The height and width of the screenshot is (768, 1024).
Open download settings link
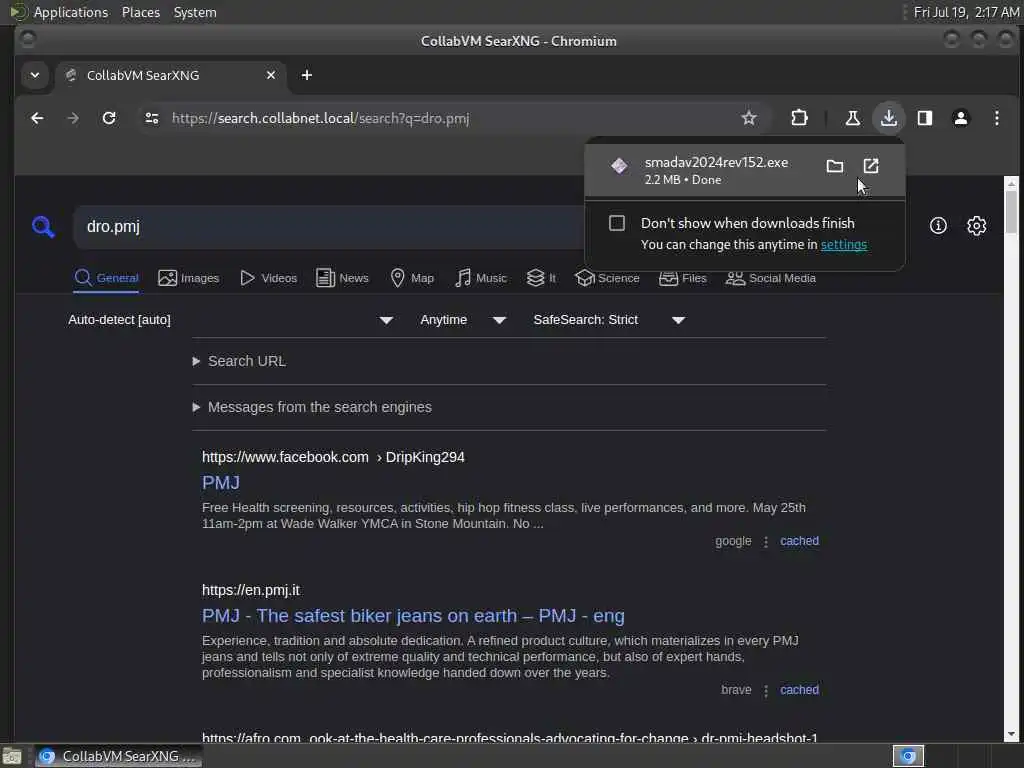tap(844, 244)
